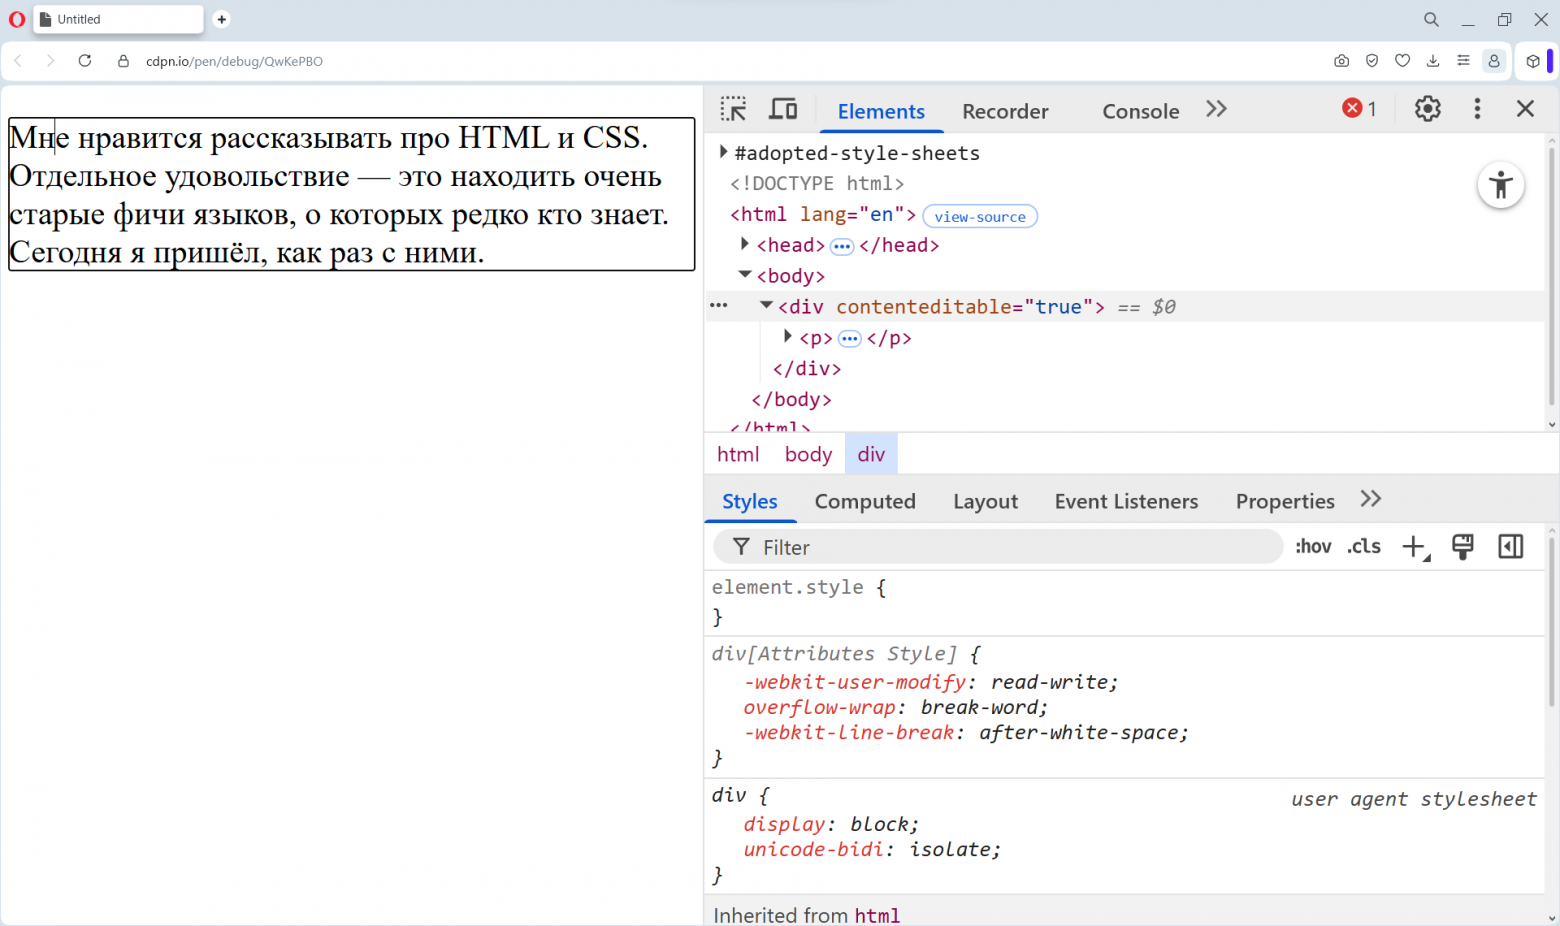Go forward in browser history
This screenshot has width=1560, height=926.
coord(50,61)
